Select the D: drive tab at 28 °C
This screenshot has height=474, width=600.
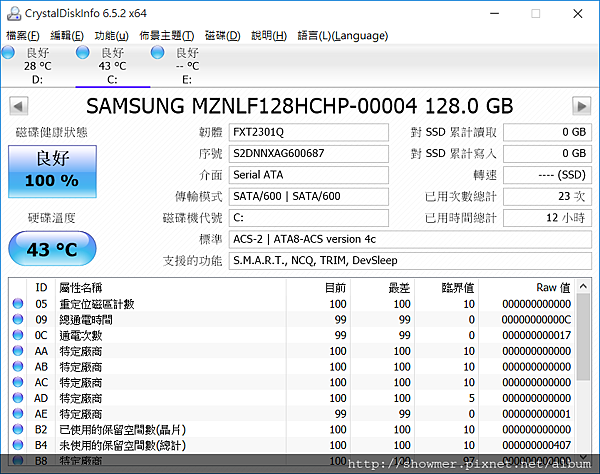[x=38, y=66]
